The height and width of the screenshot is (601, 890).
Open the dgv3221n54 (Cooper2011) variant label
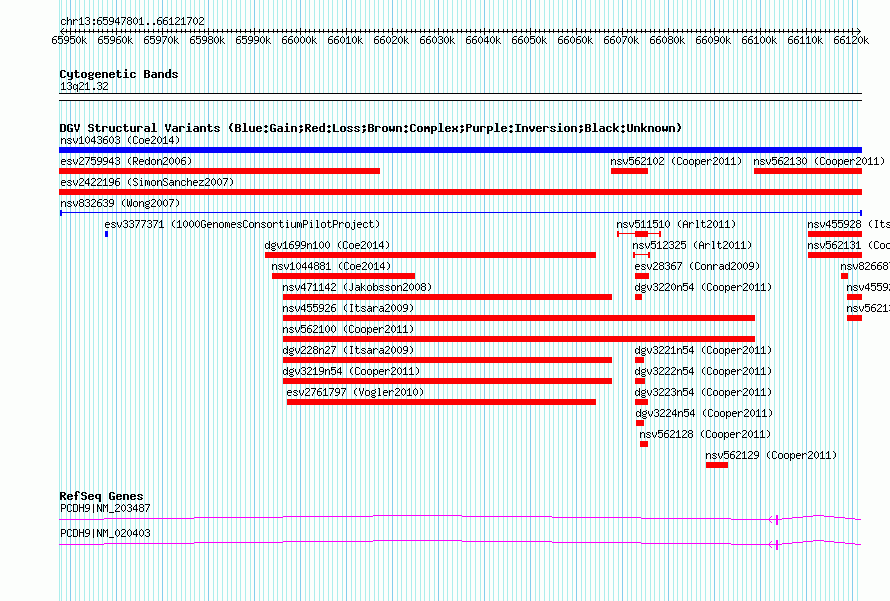click(703, 350)
